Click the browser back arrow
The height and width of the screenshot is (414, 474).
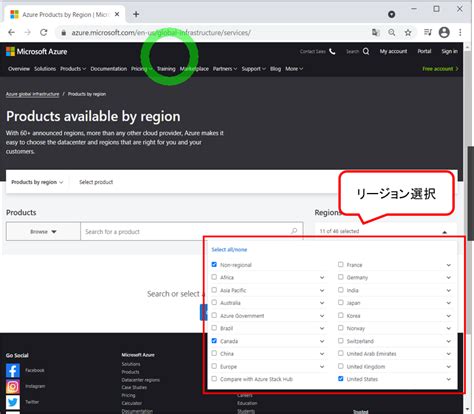coord(11,32)
